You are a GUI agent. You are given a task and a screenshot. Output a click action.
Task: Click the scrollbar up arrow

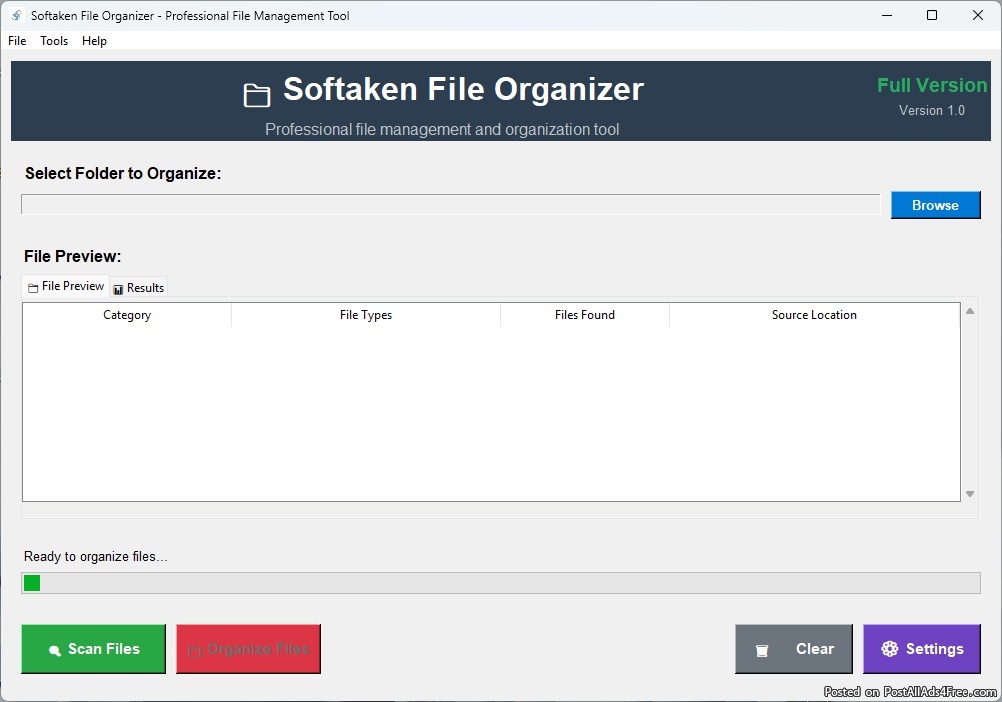pyautogui.click(x=969, y=311)
